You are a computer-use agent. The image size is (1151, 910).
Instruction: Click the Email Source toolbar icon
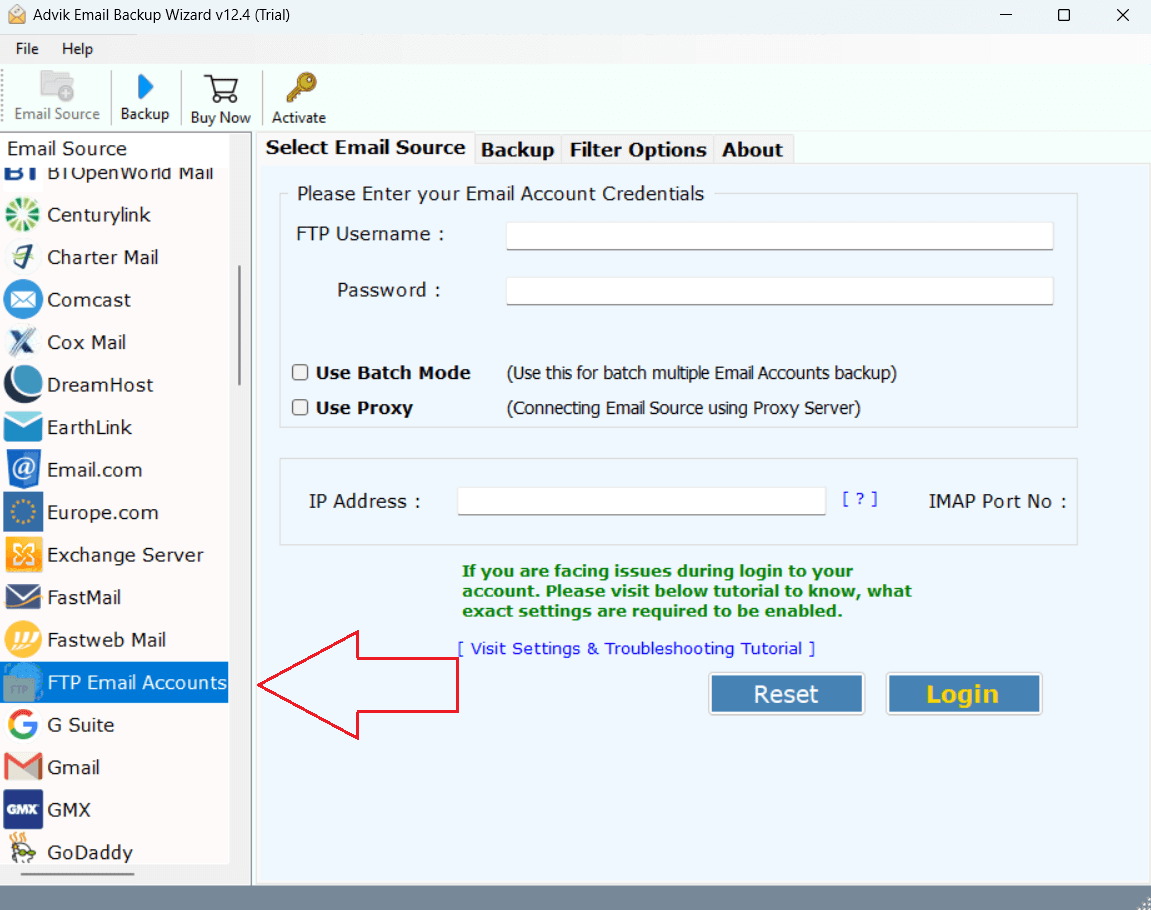click(x=57, y=86)
